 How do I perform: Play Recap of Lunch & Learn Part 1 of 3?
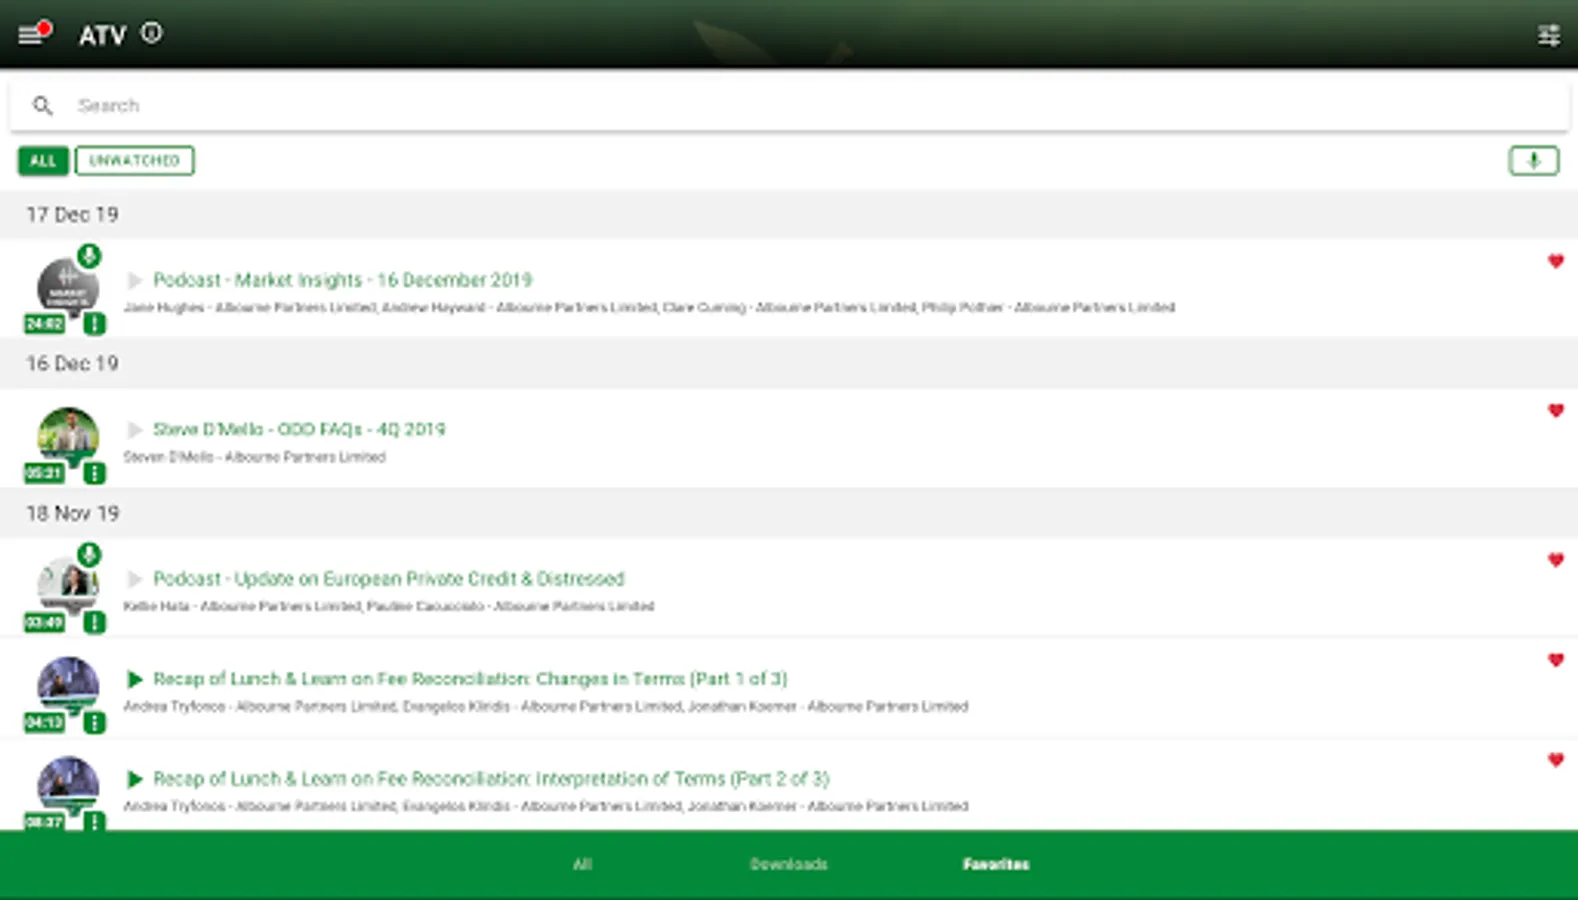point(134,679)
